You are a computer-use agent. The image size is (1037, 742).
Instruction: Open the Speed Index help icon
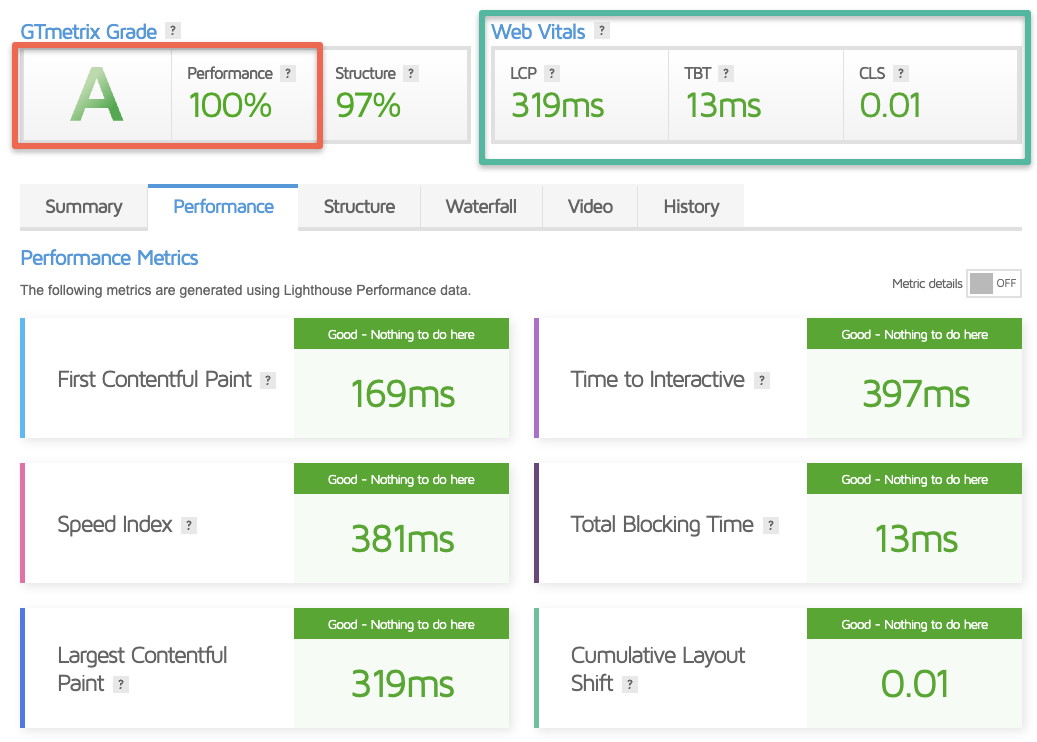(190, 525)
